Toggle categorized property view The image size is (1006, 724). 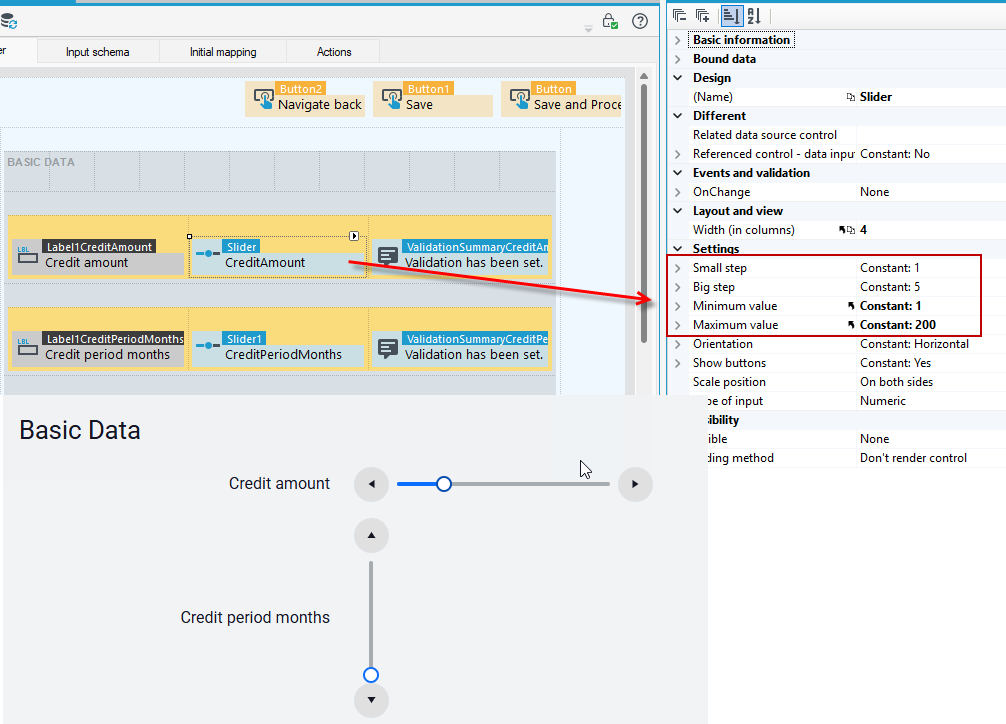tap(731, 15)
